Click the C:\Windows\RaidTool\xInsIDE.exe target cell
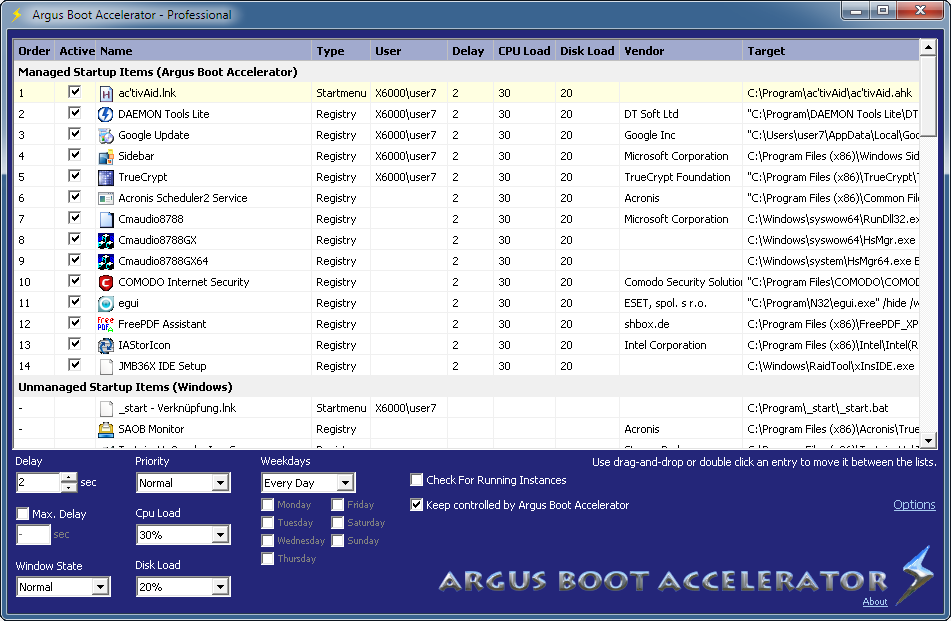The height and width of the screenshot is (621, 951). (831, 366)
